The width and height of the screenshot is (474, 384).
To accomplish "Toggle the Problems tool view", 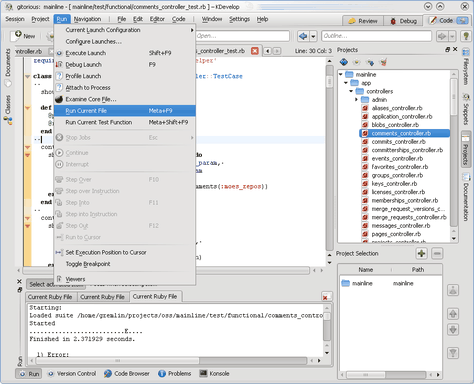I will [175, 374].
